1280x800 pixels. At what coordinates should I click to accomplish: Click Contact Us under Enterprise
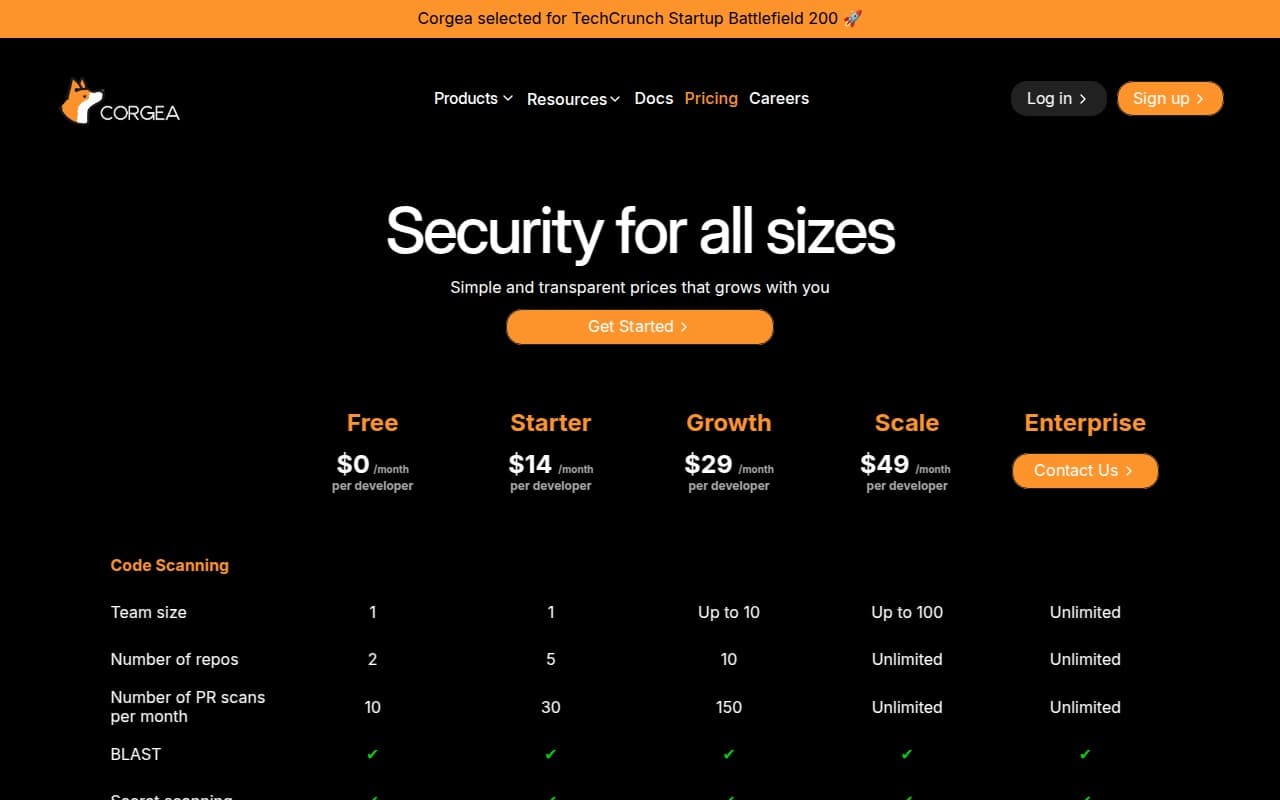1084,470
